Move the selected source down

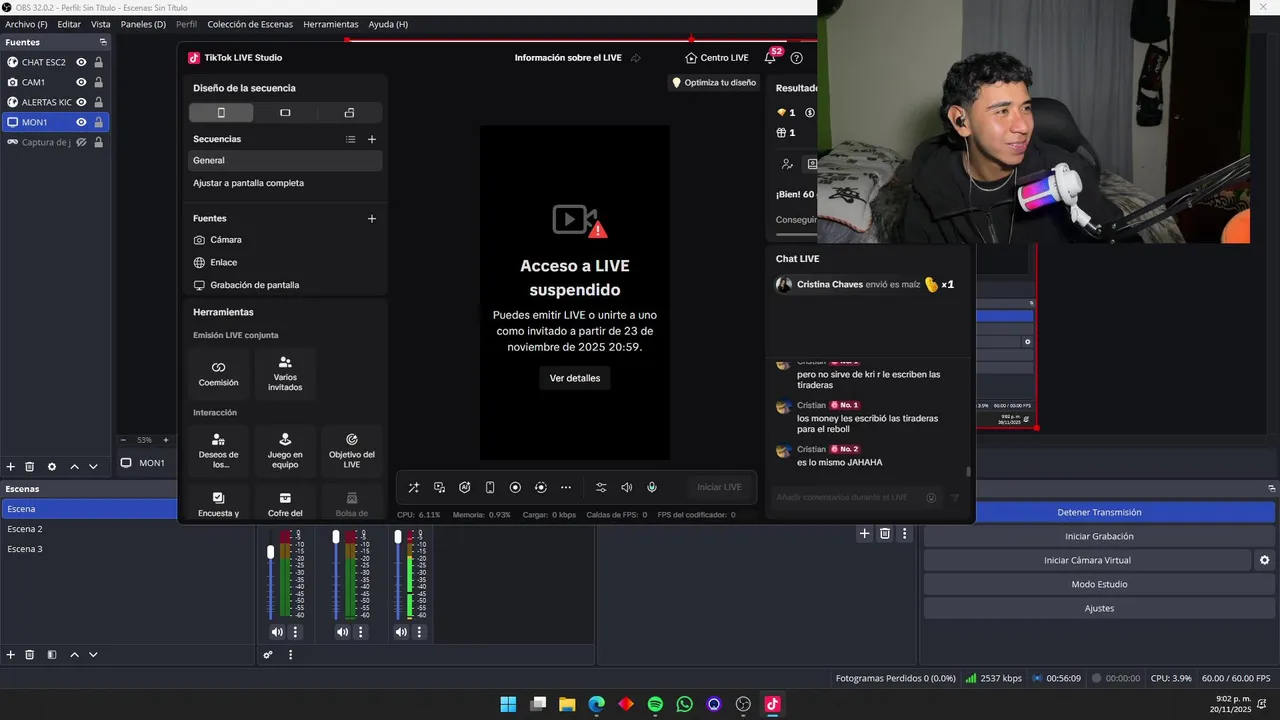93,467
